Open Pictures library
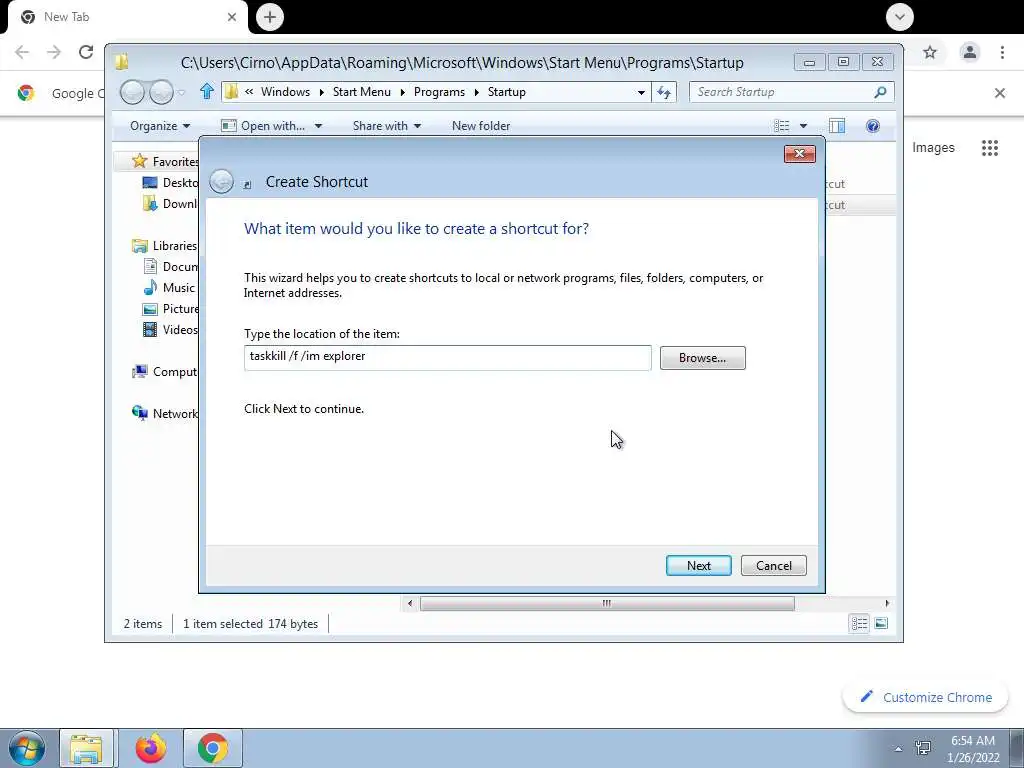1024x768 pixels. click(x=170, y=309)
